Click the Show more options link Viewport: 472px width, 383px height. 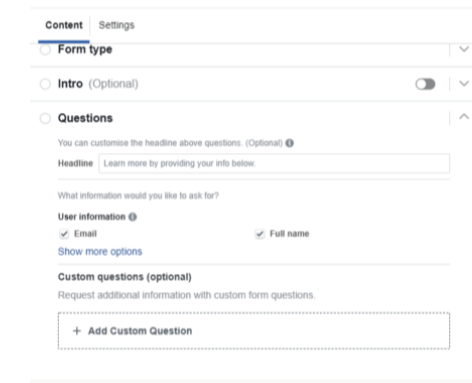click(100, 252)
